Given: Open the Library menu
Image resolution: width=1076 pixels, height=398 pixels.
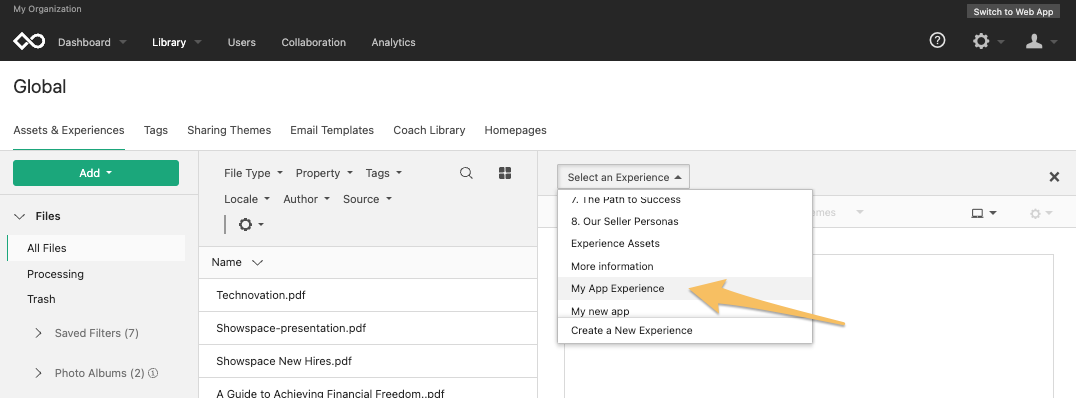Looking at the screenshot, I should pyautogui.click(x=177, y=42).
